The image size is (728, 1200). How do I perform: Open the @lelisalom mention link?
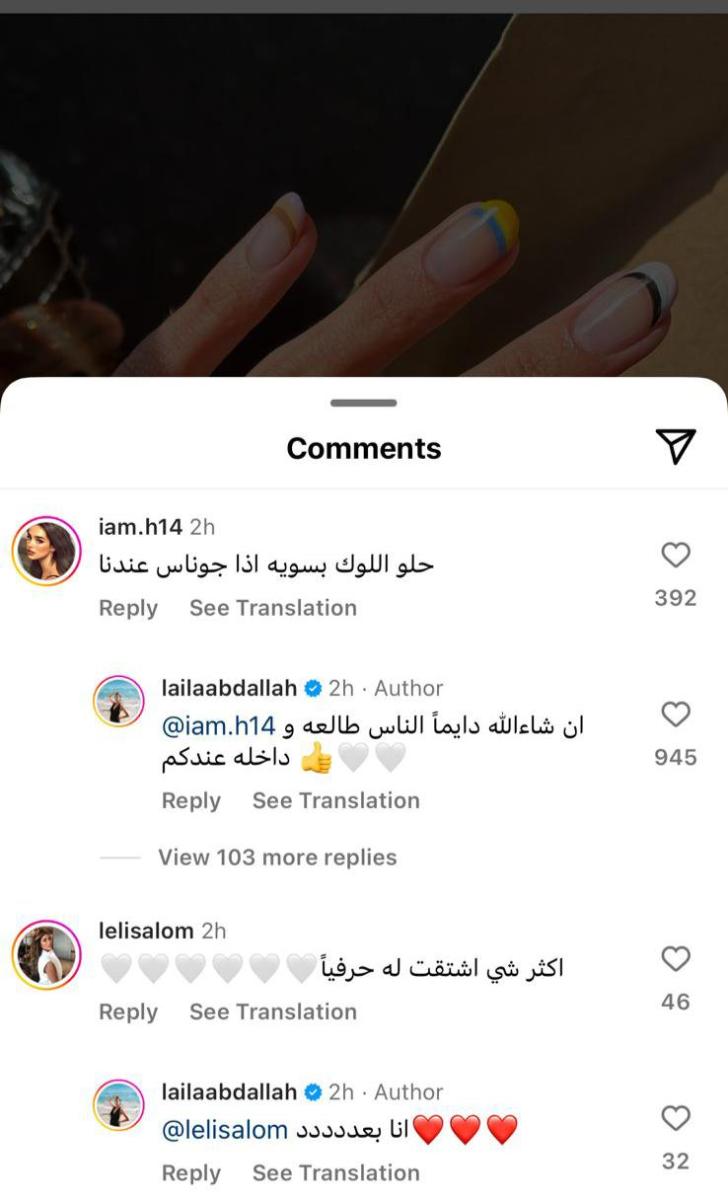point(225,1130)
